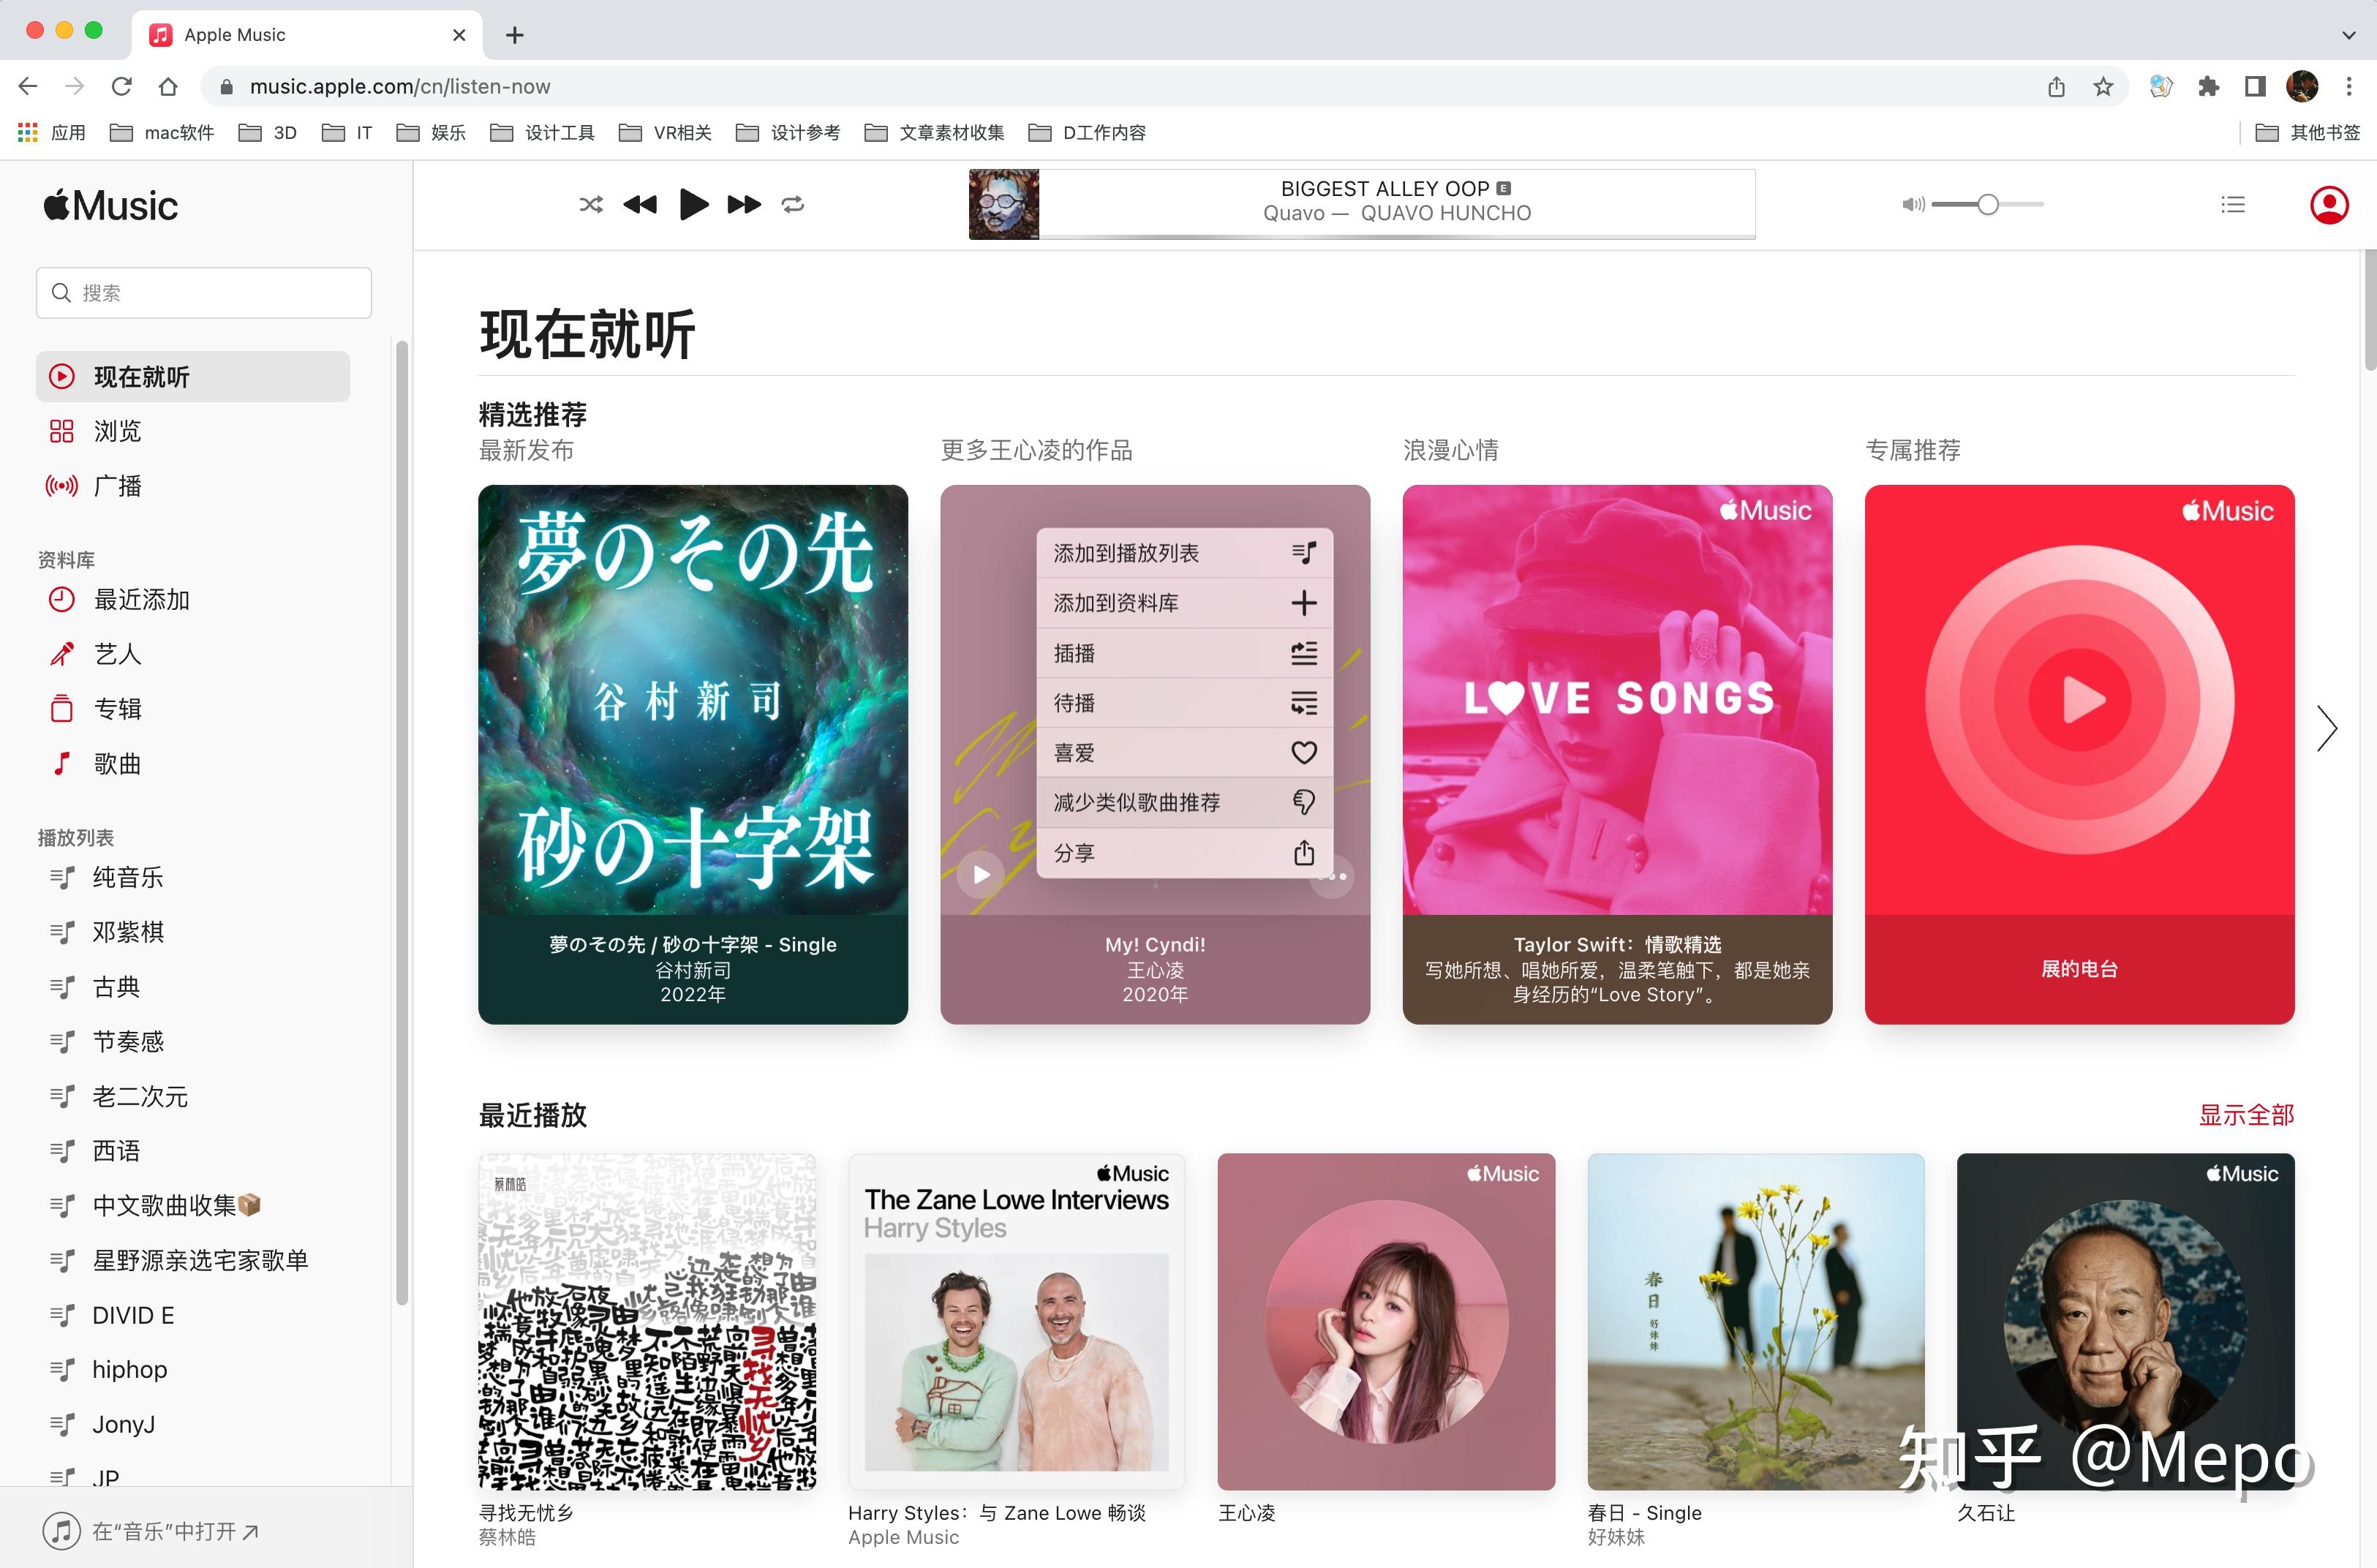Play the 展的电台 station card
The width and height of the screenshot is (2377, 1568).
point(2079,754)
